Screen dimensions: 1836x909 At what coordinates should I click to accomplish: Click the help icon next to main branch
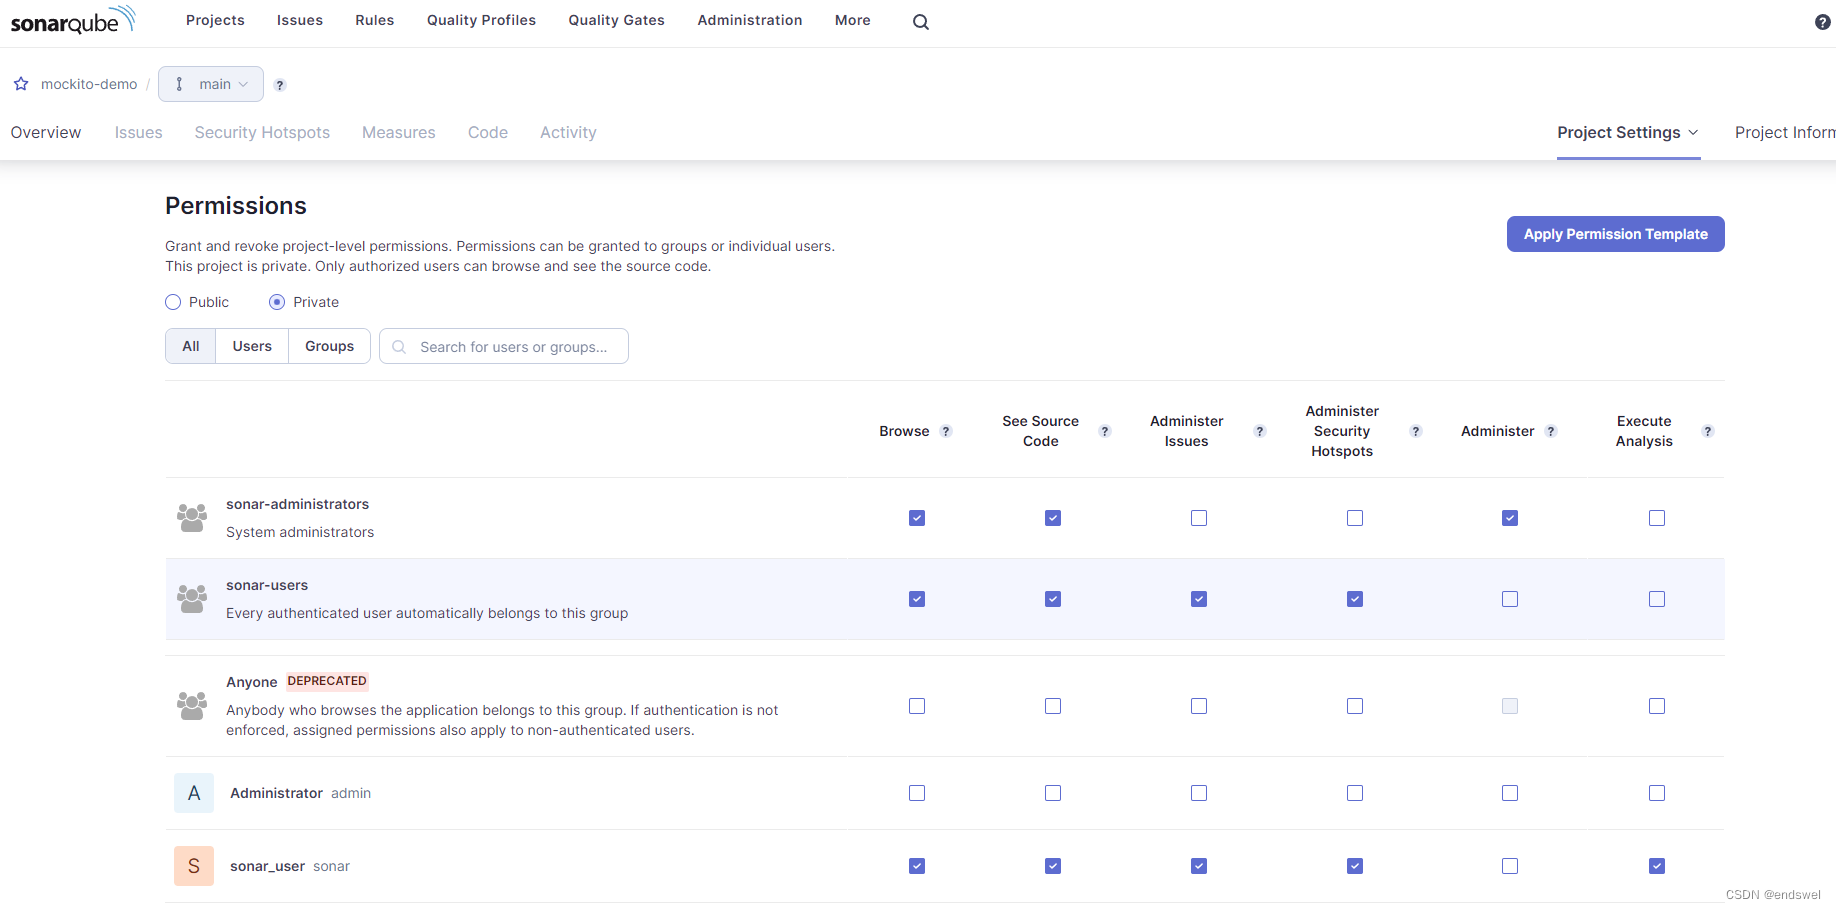[x=280, y=85]
